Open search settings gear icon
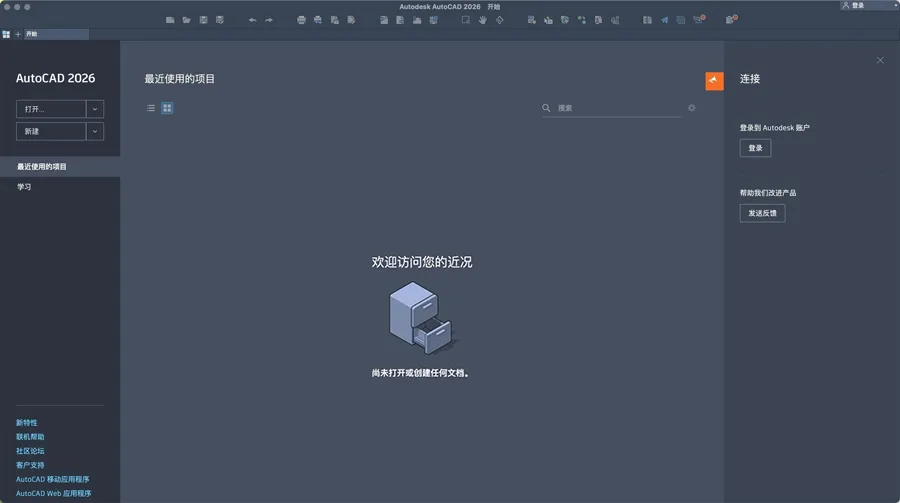Image resolution: width=900 pixels, height=503 pixels. click(x=691, y=108)
